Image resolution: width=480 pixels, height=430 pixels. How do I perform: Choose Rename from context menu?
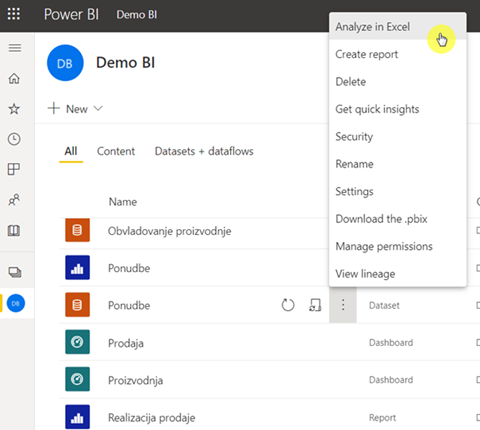pos(397,164)
